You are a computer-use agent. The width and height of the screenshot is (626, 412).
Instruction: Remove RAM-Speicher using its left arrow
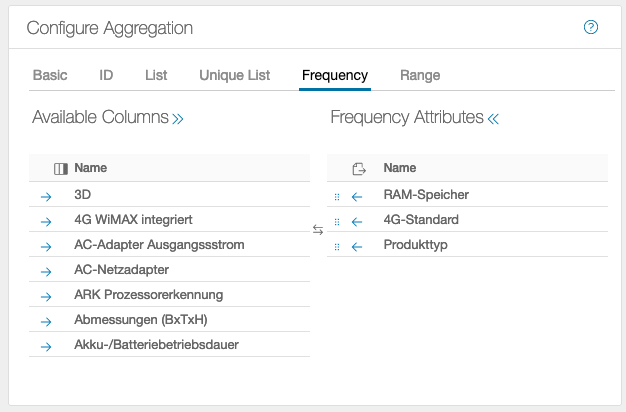[357, 196]
